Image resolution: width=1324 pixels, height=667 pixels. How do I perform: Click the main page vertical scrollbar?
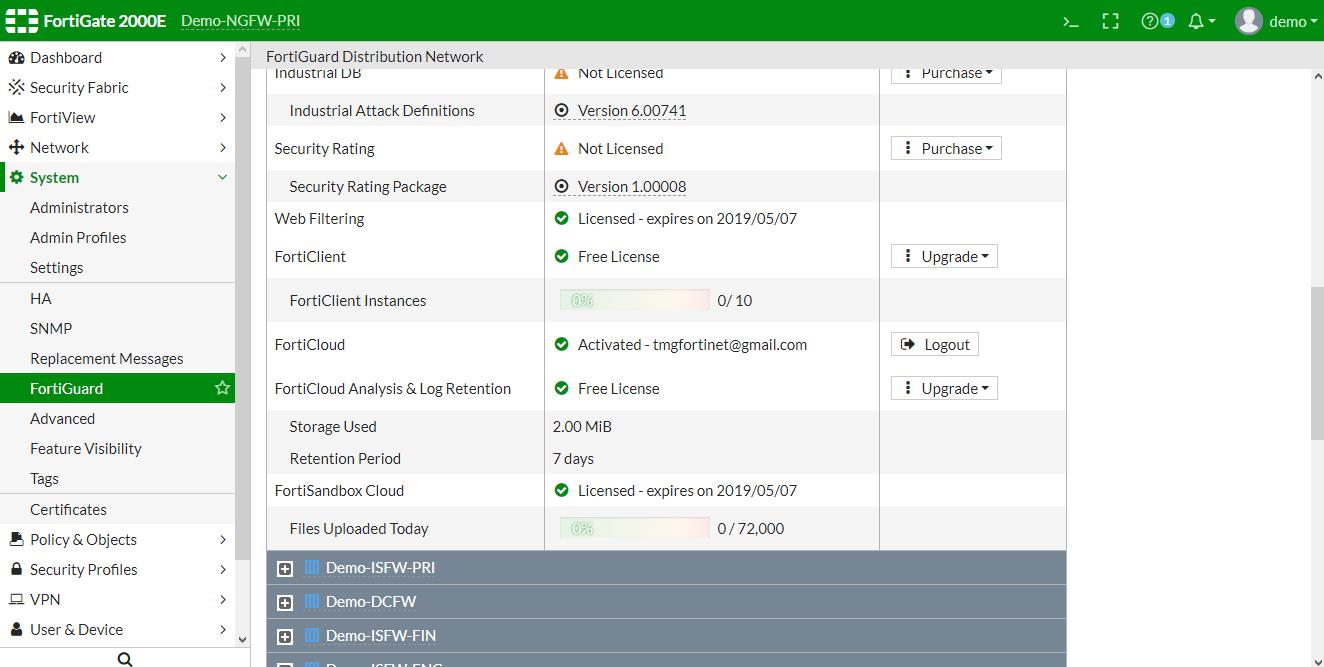tap(1317, 365)
